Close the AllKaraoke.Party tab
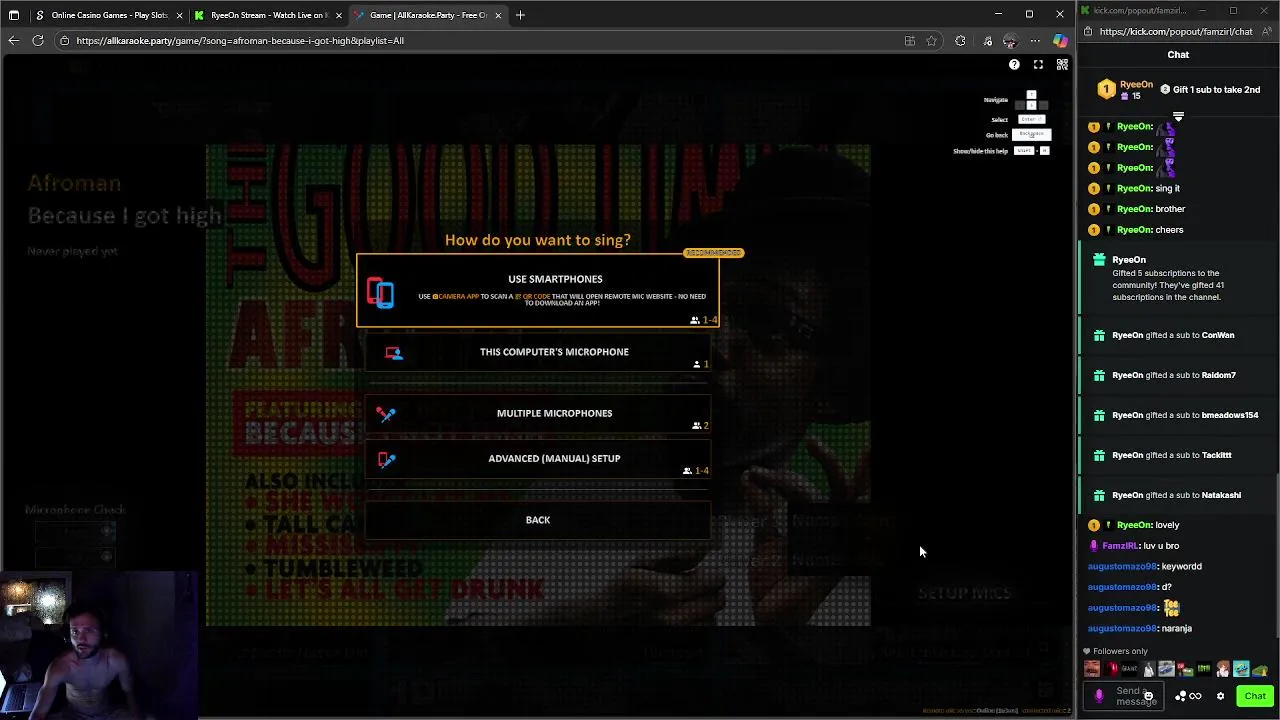The height and width of the screenshot is (720, 1280). click(498, 15)
